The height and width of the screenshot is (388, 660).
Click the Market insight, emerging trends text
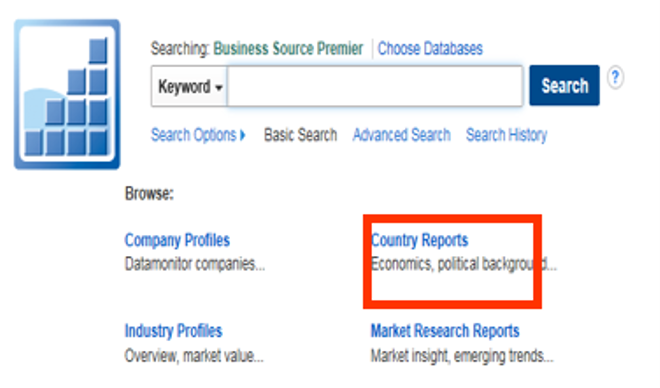tap(462, 356)
